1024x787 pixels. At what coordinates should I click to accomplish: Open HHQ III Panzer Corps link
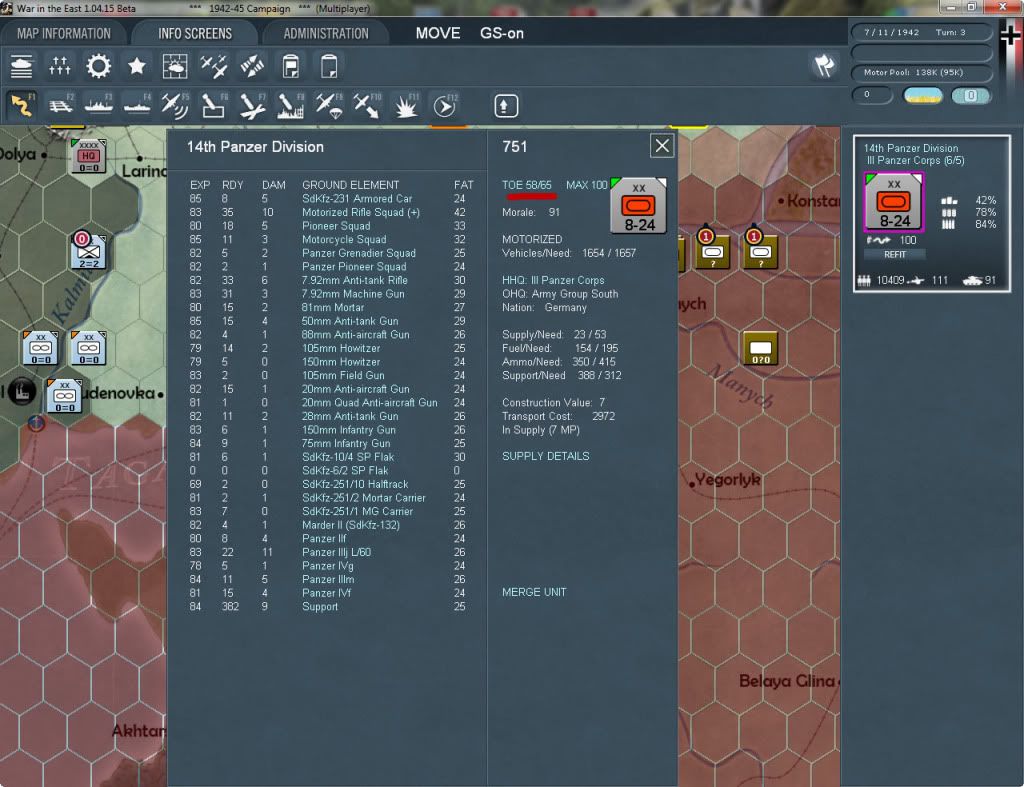tap(553, 280)
